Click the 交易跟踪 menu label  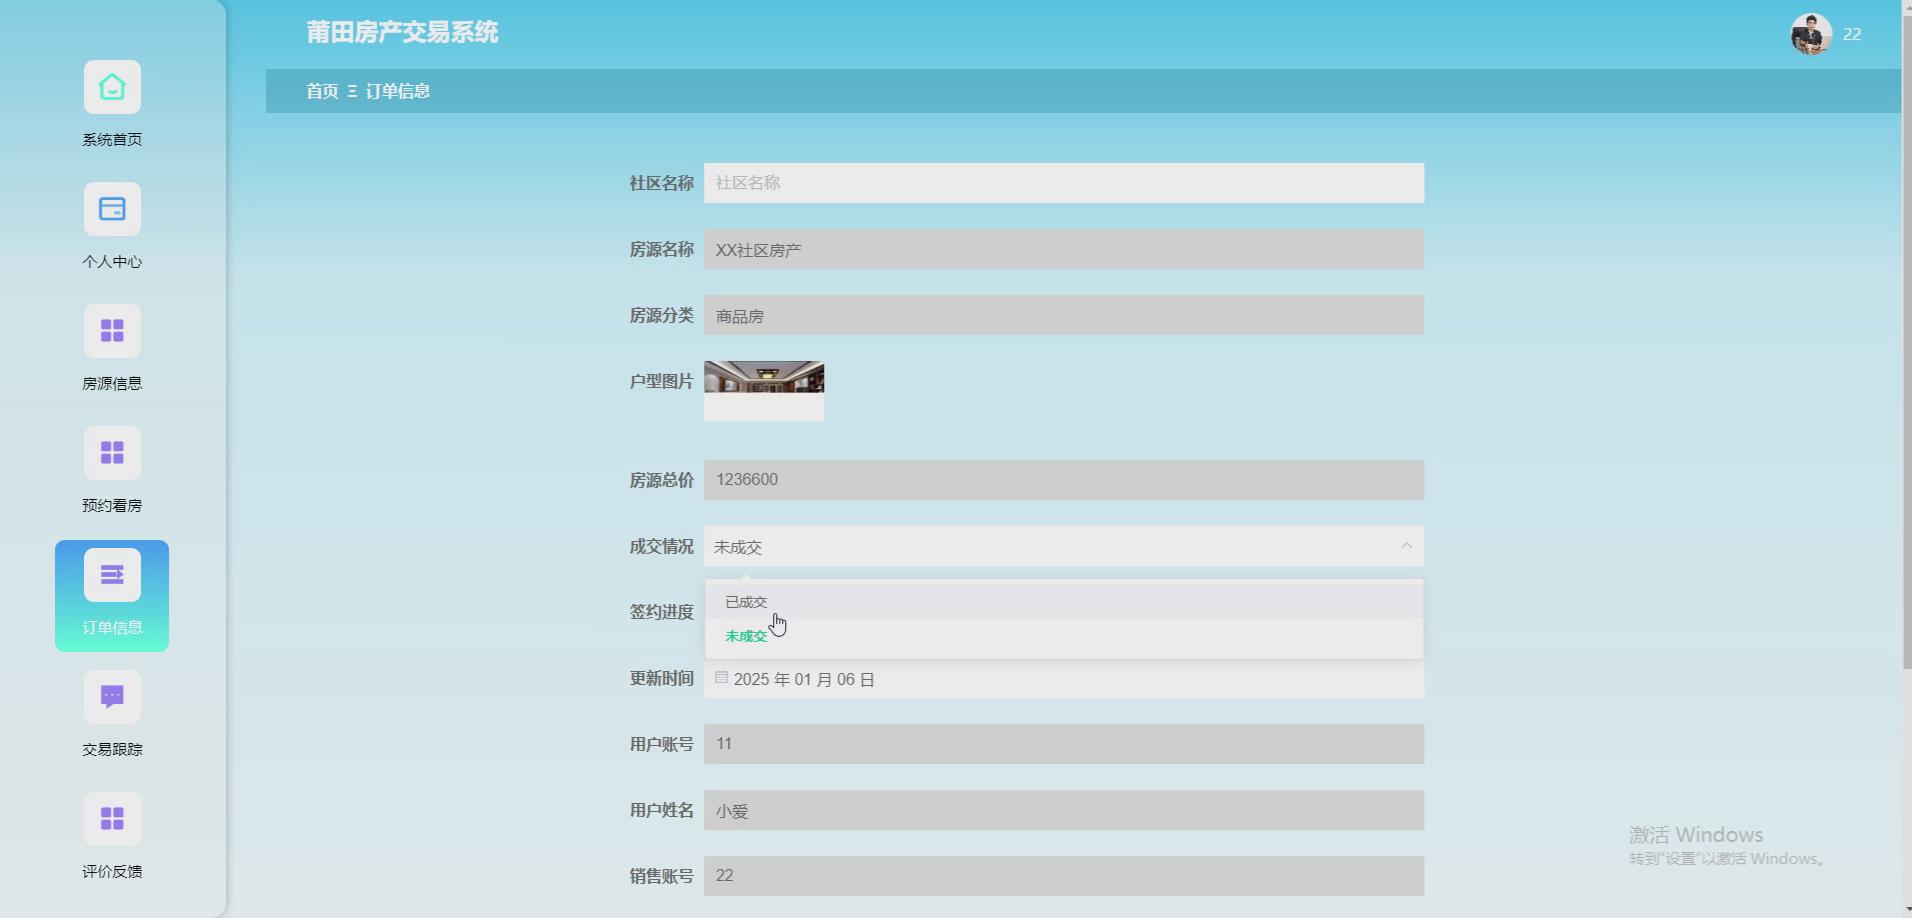pyautogui.click(x=112, y=750)
